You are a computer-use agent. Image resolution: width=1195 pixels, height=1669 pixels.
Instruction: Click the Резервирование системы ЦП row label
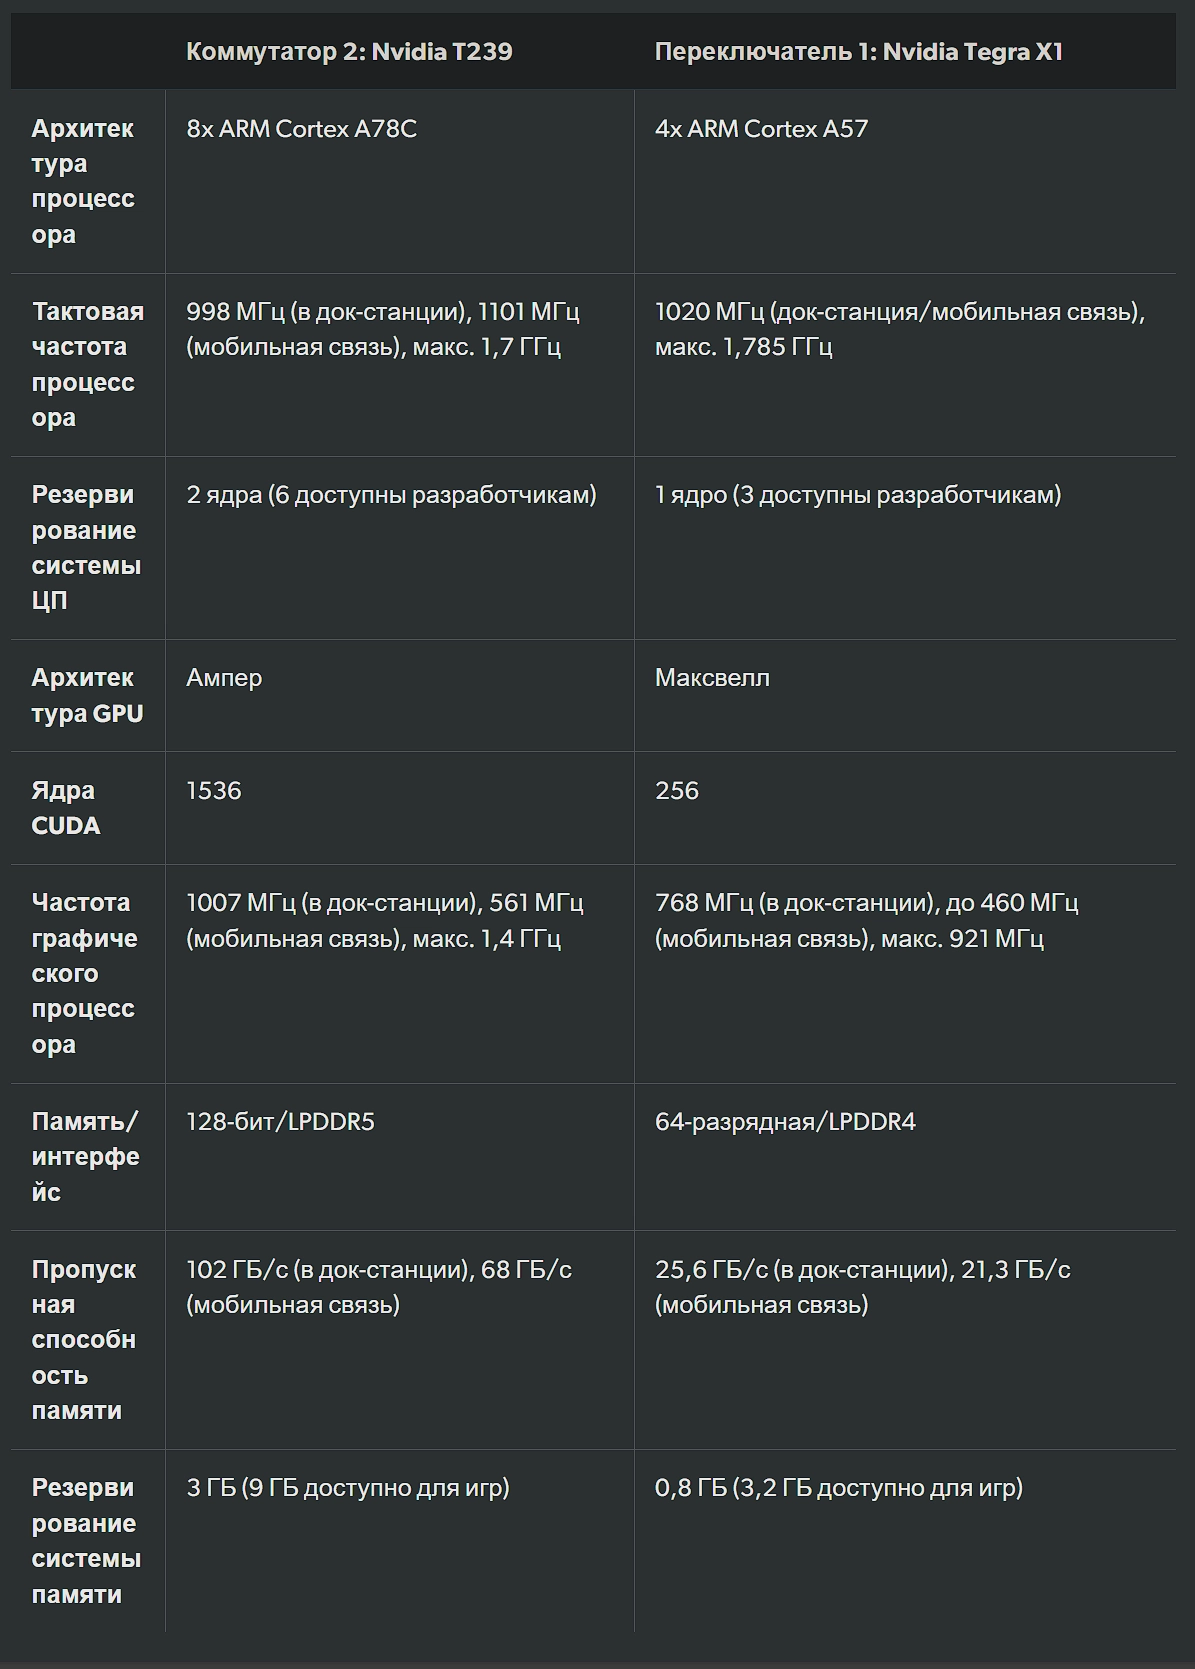pyautogui.click(x=86, y=547)
